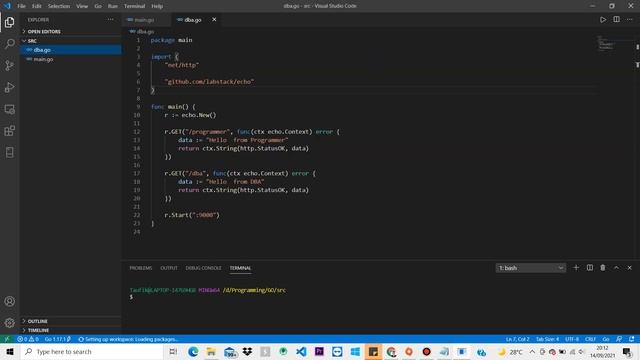Click errors and warnings count in status bar
The image size is (640, 360).
[x=28, y=339]
